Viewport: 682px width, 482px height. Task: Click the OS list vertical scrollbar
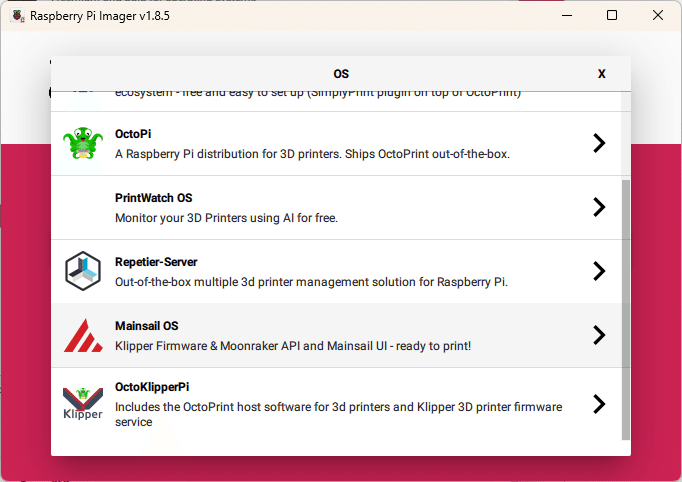626,309
